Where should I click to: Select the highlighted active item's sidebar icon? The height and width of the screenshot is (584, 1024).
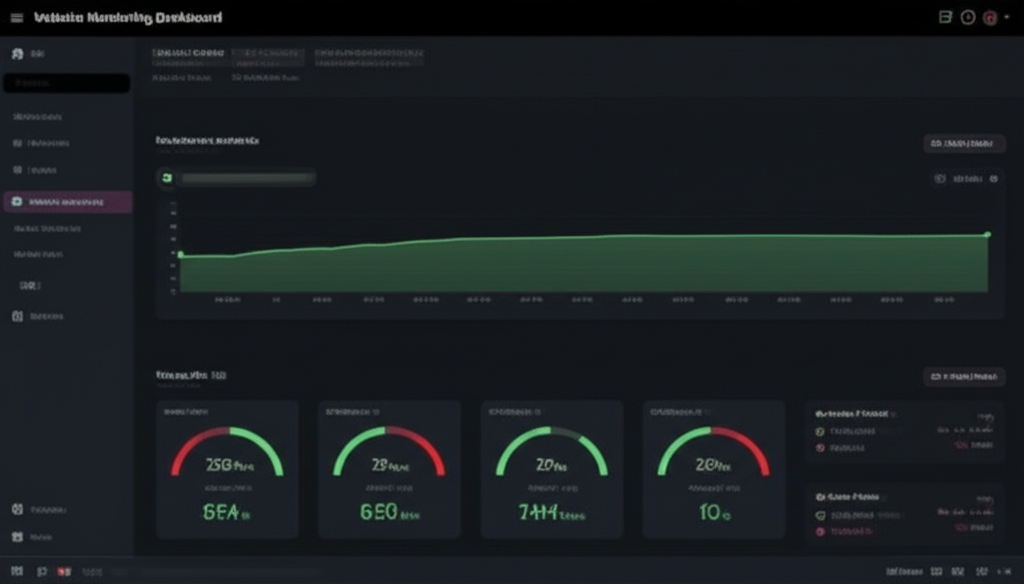click(16, 202)
